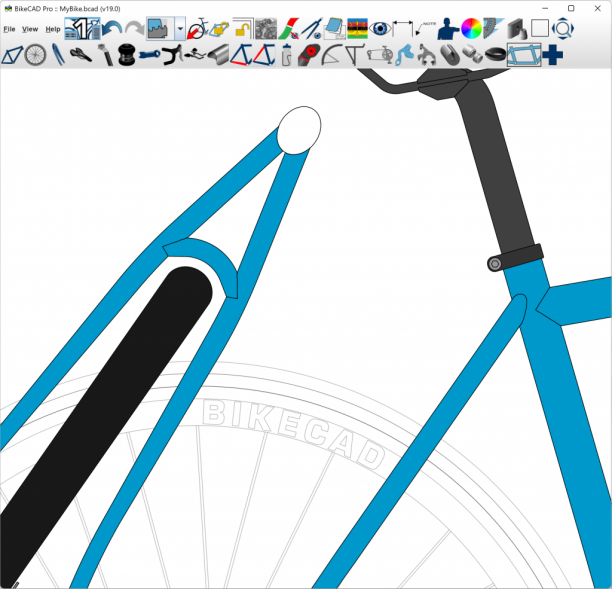The image size is (612, 589).
Task: Click the grey split tube icon
Action: pyautogui.click(x=449, y=55)
